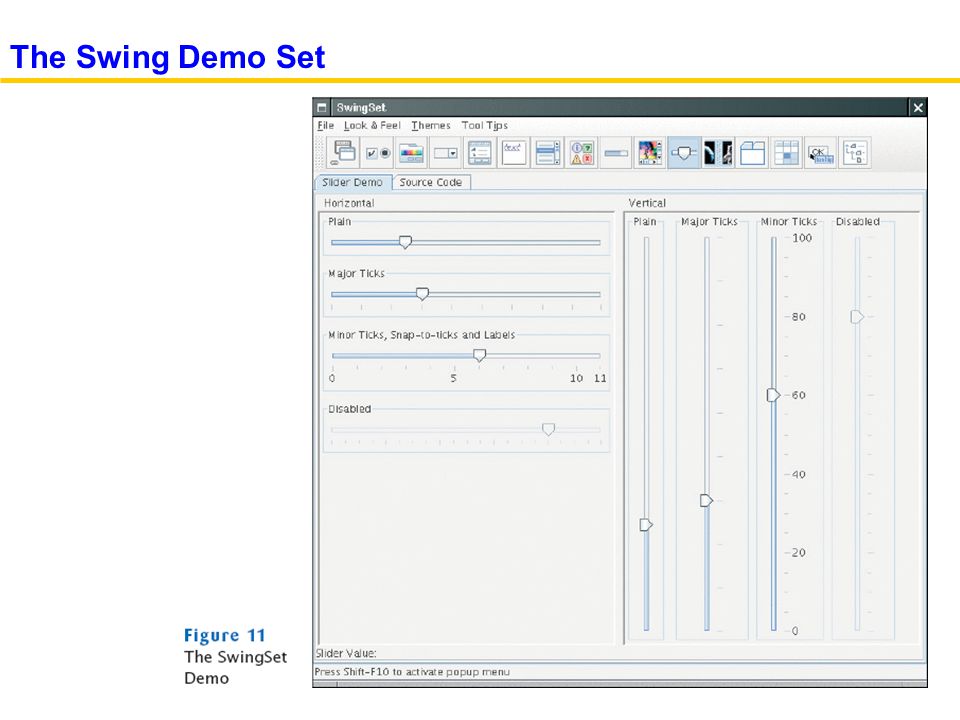Screen dimensions: 960x720
Task: Open the tabbed pane demo icon
Action: tap(752, 152)
